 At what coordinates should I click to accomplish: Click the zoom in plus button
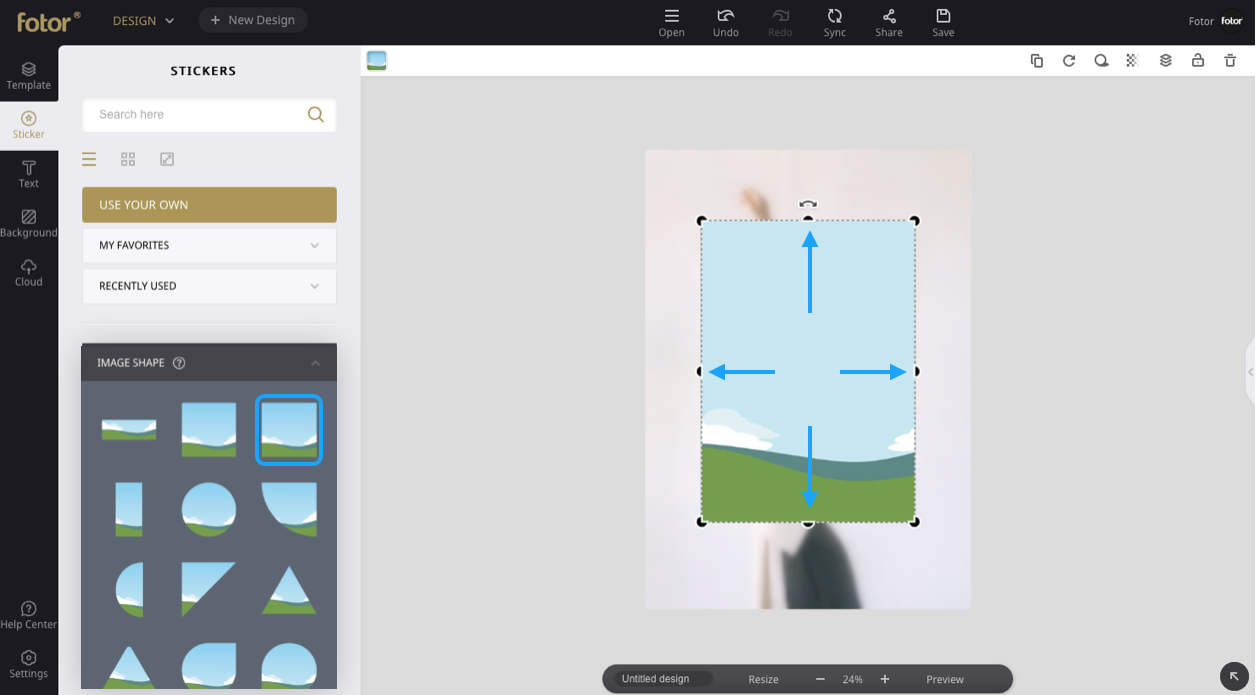885,679
